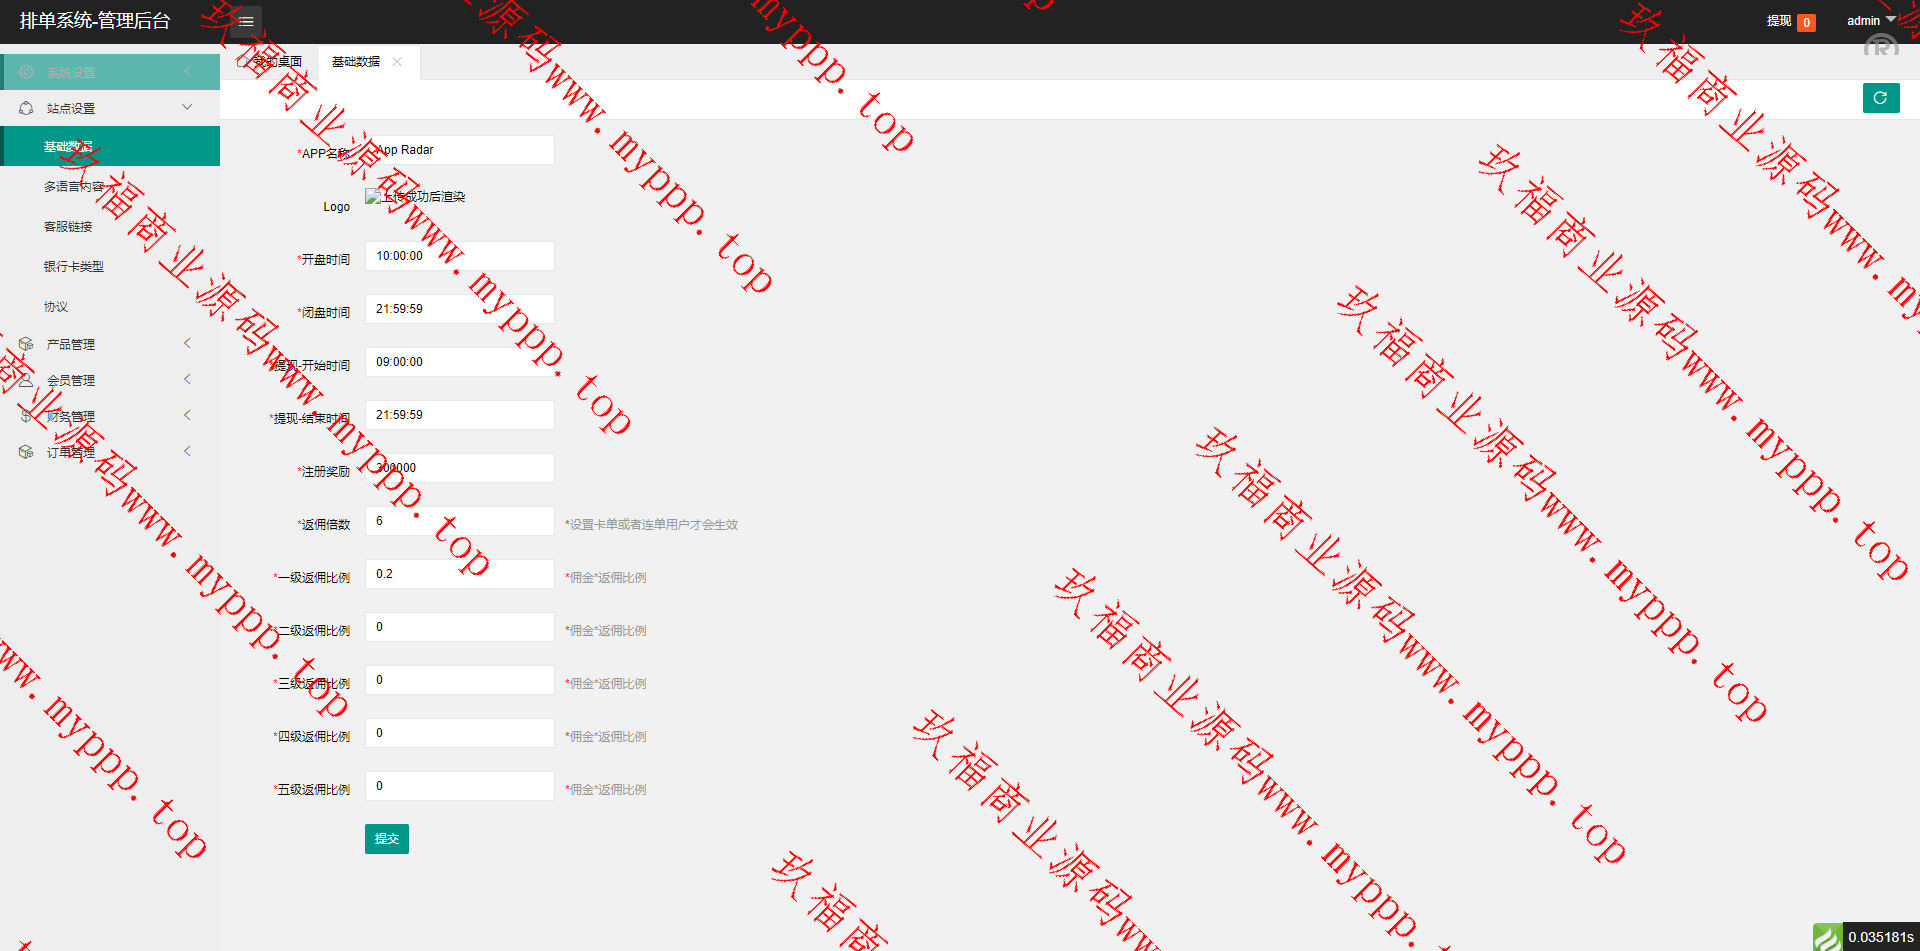
Task: Click the 产品管理 box icon
Action: pyautogui.click(x=27, y=344)
